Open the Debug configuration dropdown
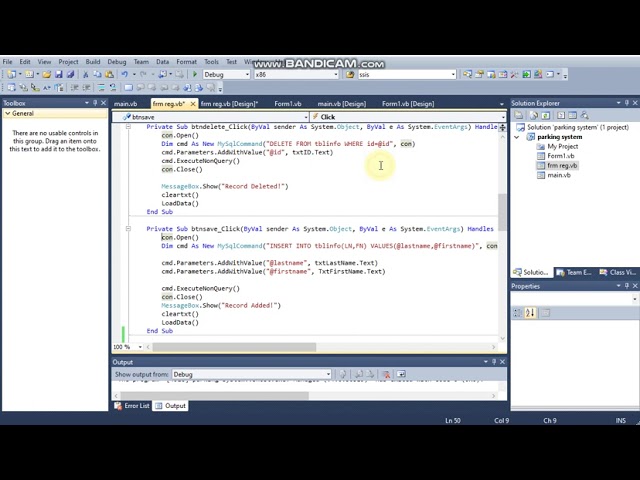This screenshot has height=480, width=640. [x=247, y=75]
